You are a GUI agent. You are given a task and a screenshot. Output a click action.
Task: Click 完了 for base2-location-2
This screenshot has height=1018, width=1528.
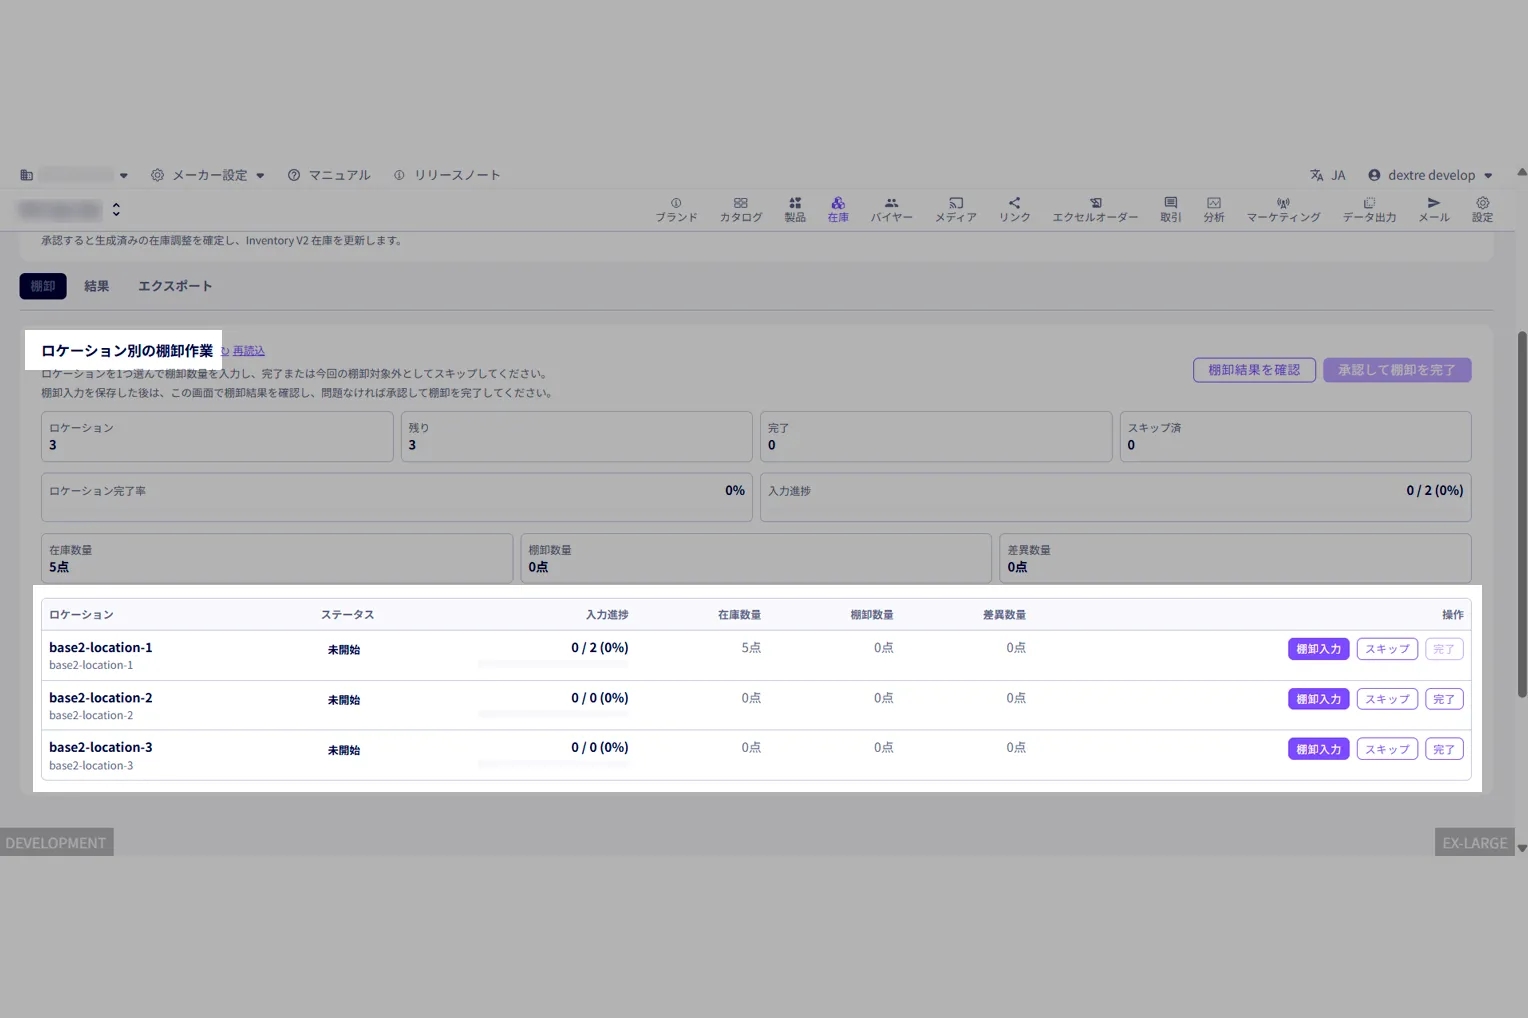[x=1444, y=699]
